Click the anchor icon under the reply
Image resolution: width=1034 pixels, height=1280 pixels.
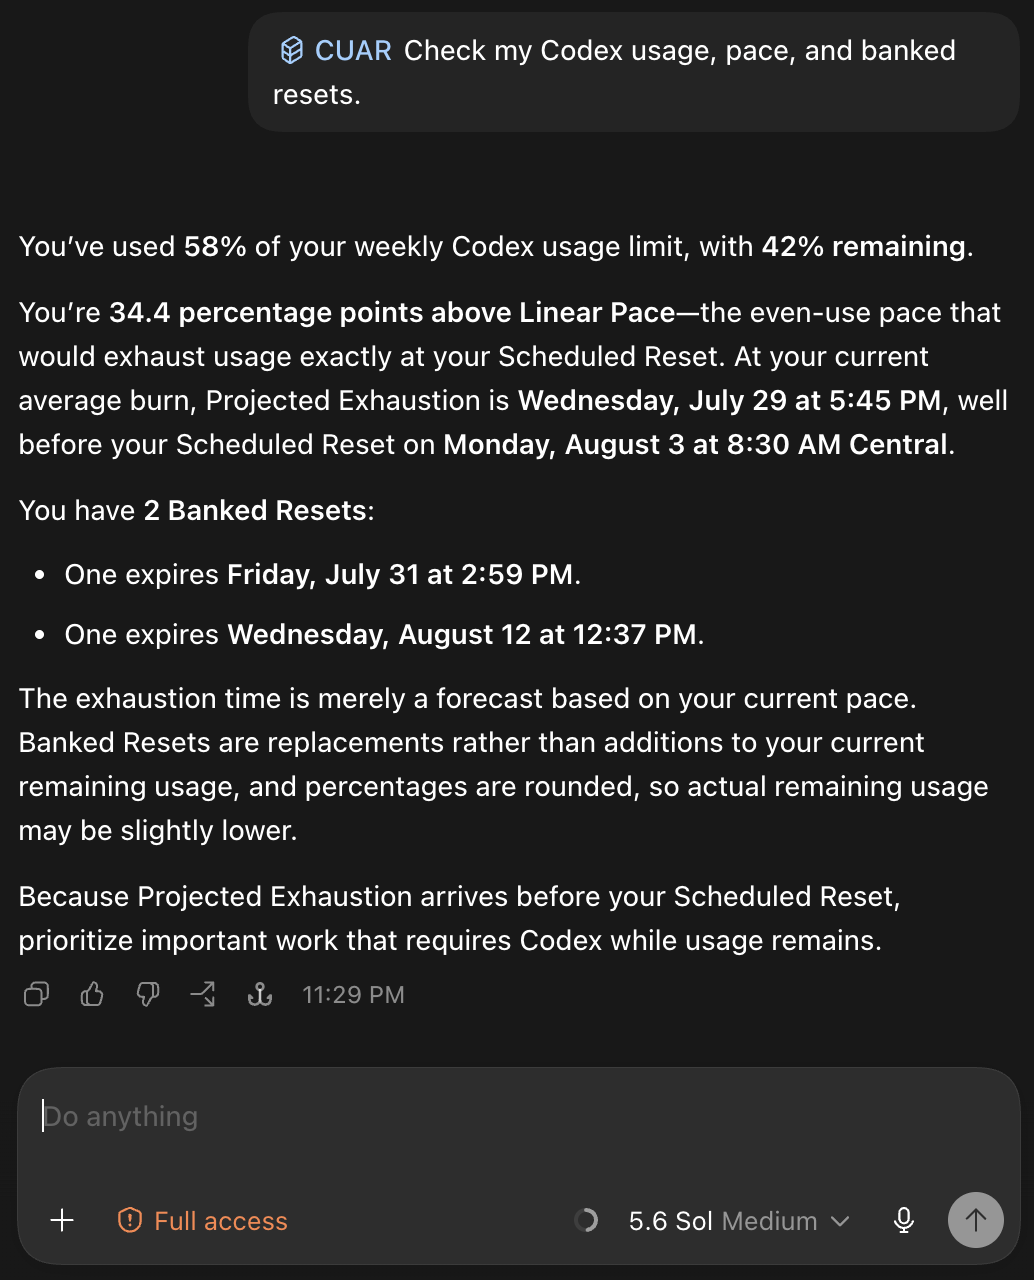pos(260,994)
